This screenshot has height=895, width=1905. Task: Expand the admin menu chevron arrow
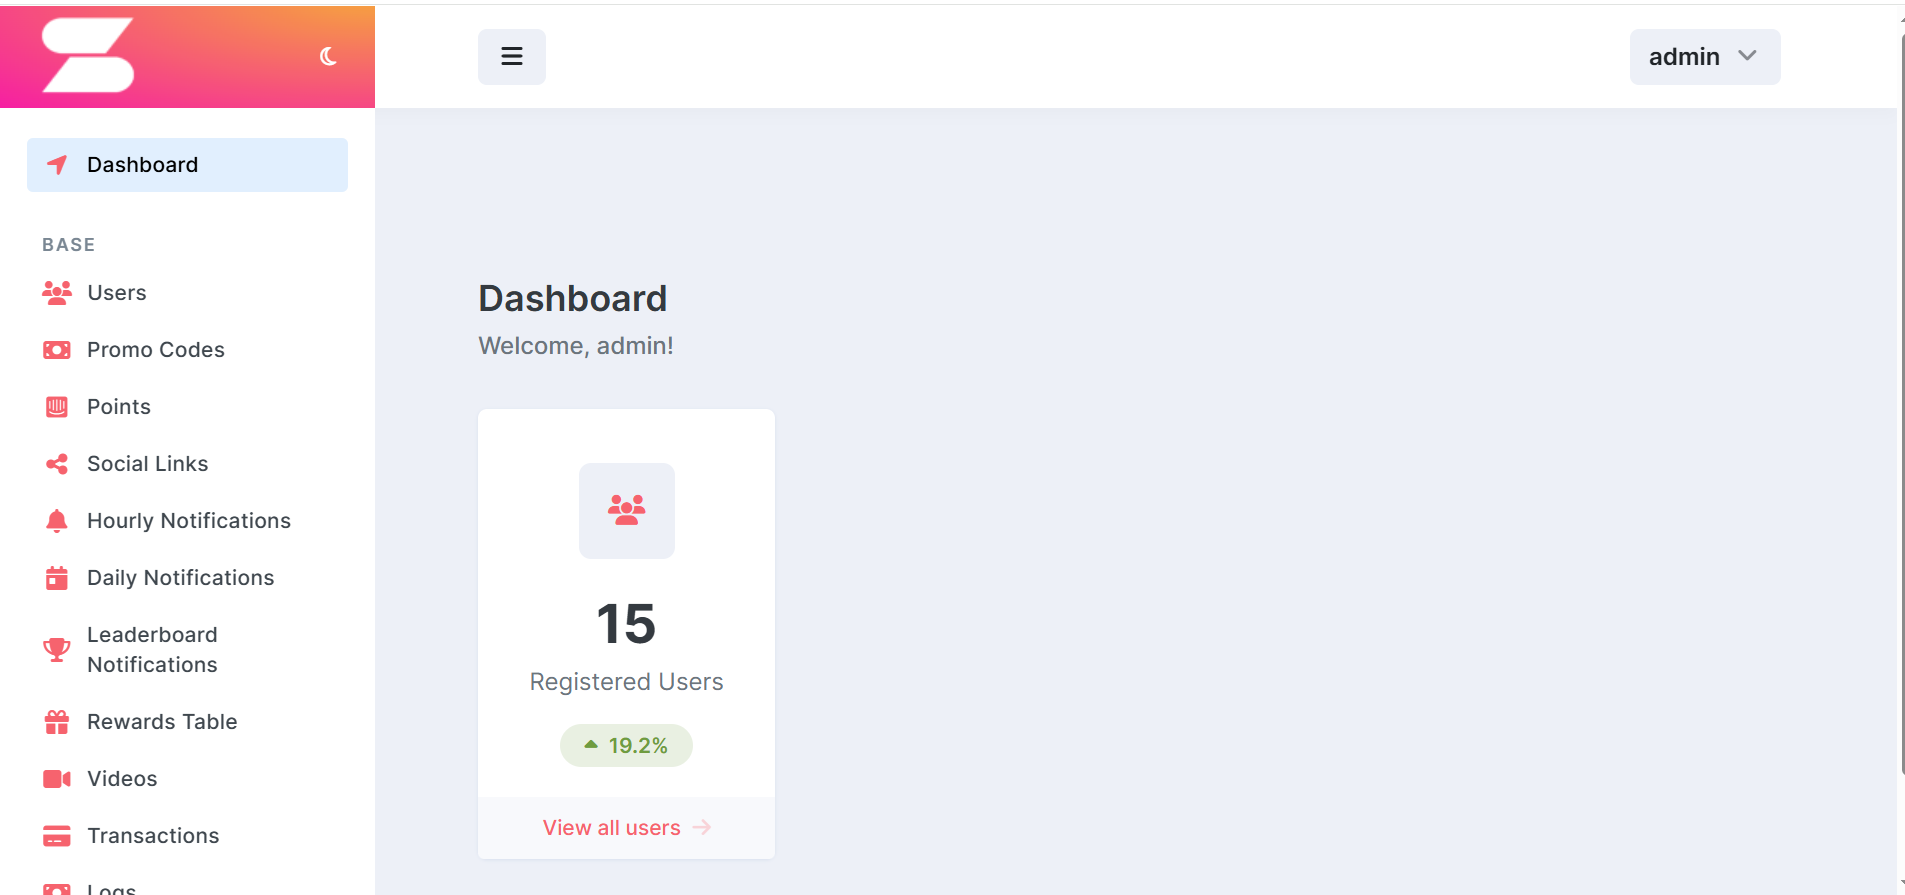pos(1748,56)
